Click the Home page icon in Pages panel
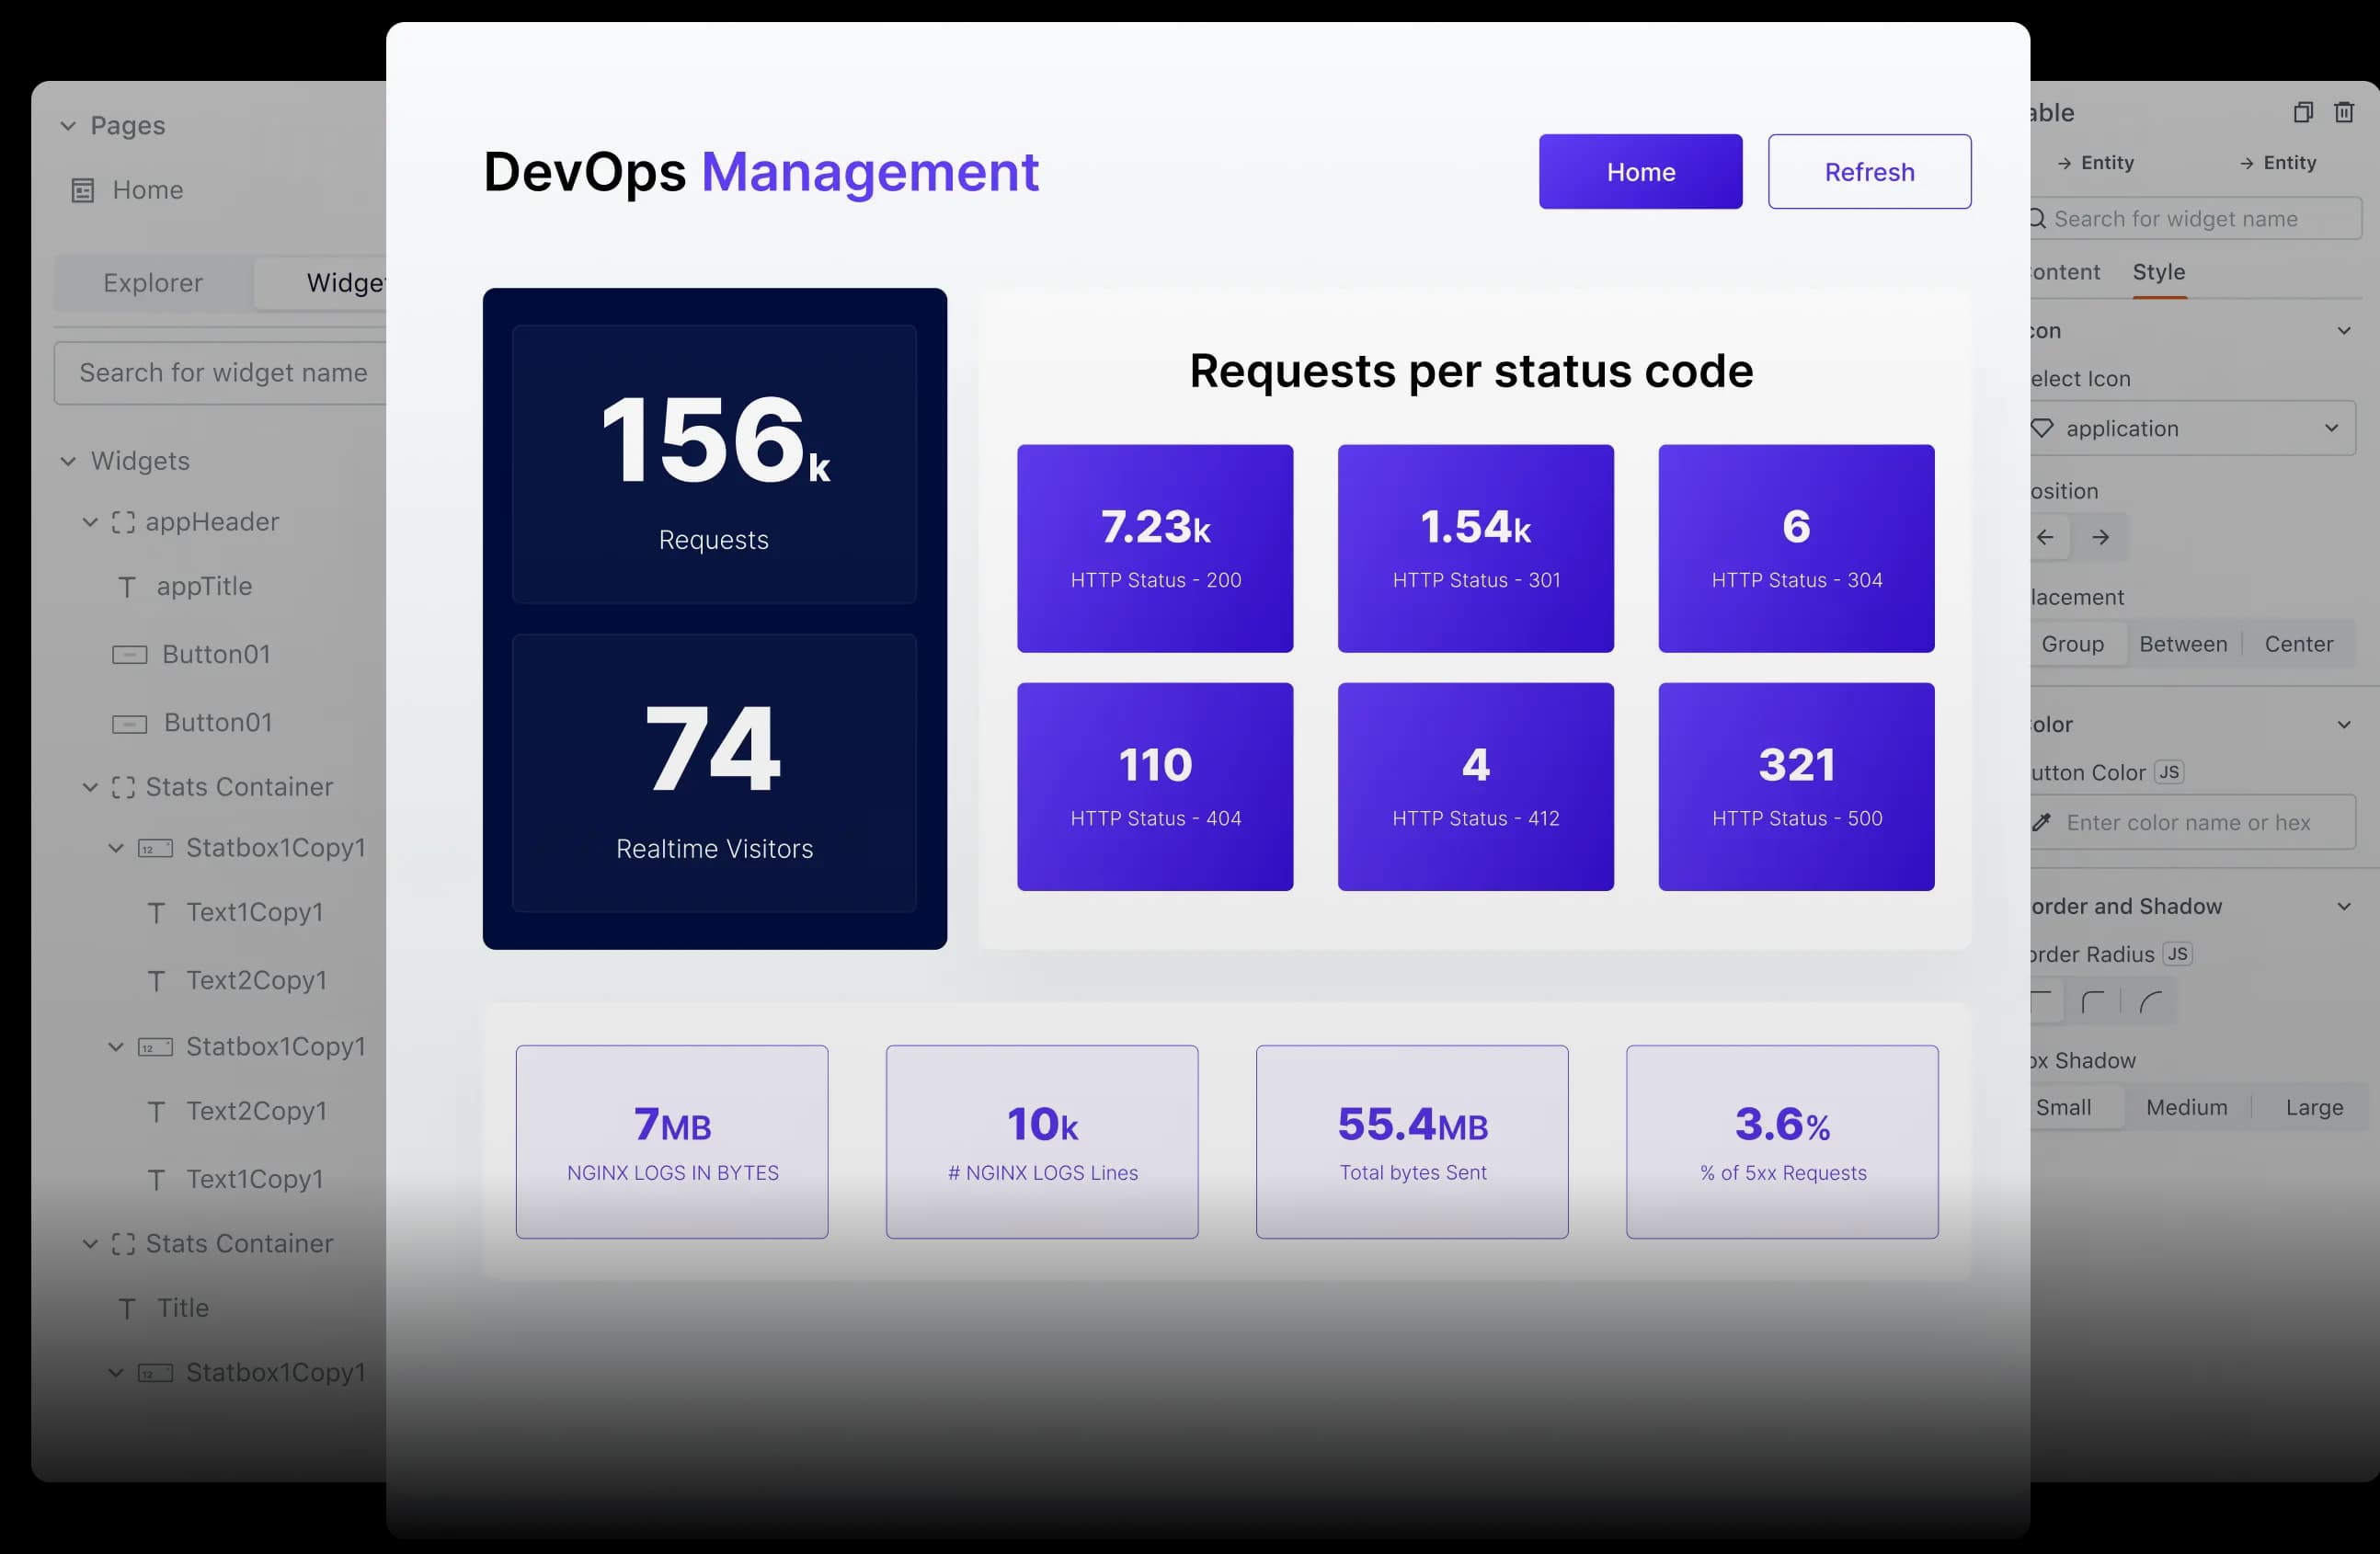The width and height of the screenshot is (2380, 1554). (x=82, y=190)
